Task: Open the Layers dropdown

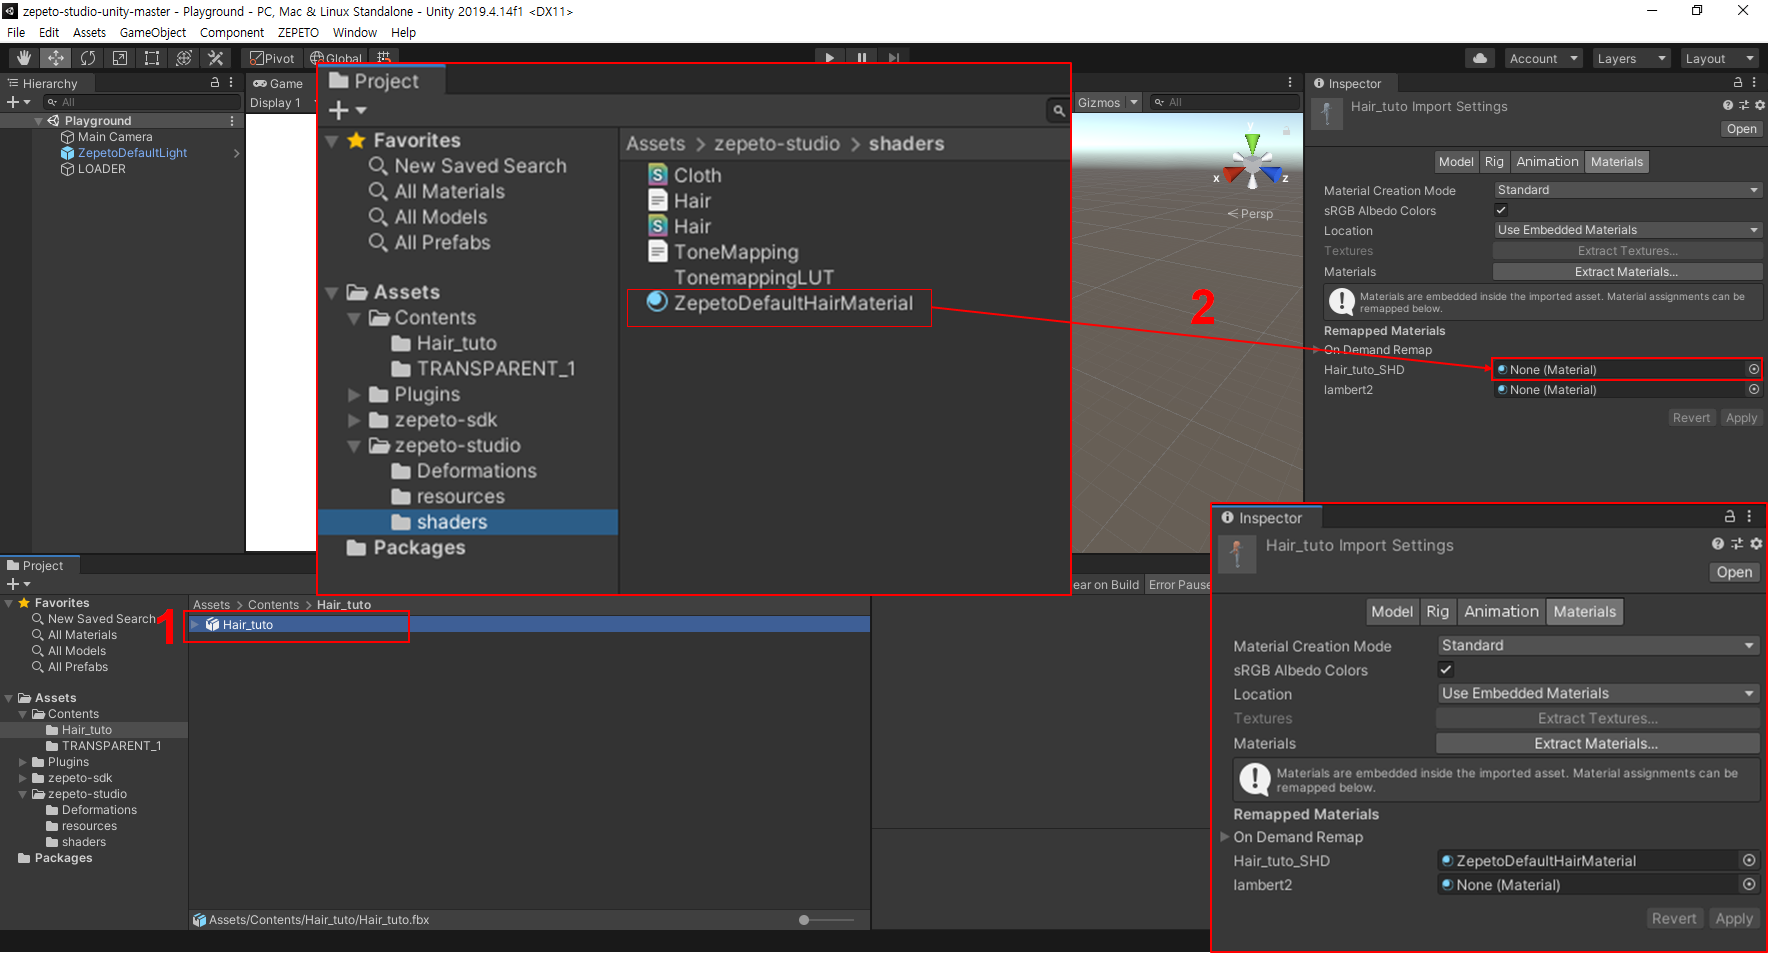Action: click(x=1632, y=58)
